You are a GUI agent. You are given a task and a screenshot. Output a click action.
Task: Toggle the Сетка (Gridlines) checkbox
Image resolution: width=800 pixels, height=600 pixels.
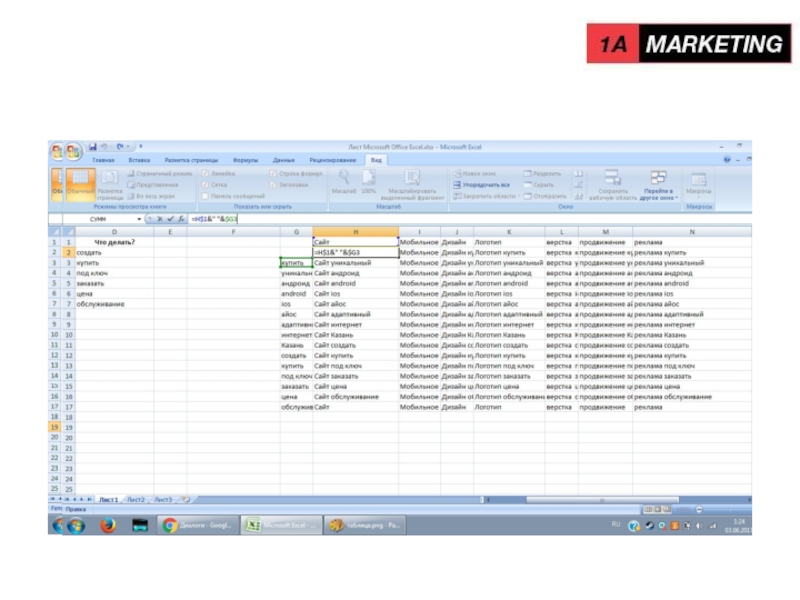click(205, 184)
